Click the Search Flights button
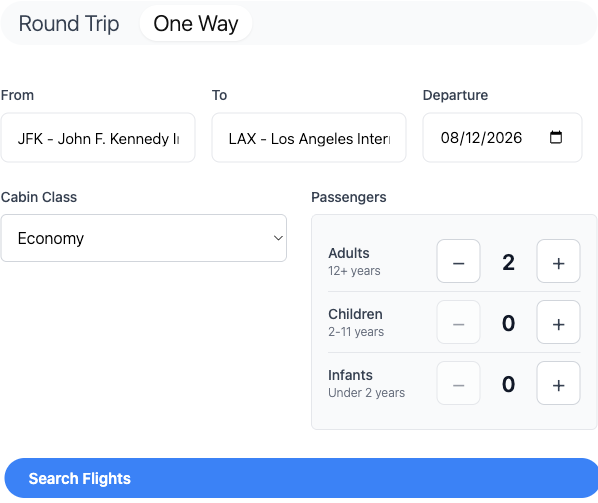 pyautogui.click(x=301, y=478)
